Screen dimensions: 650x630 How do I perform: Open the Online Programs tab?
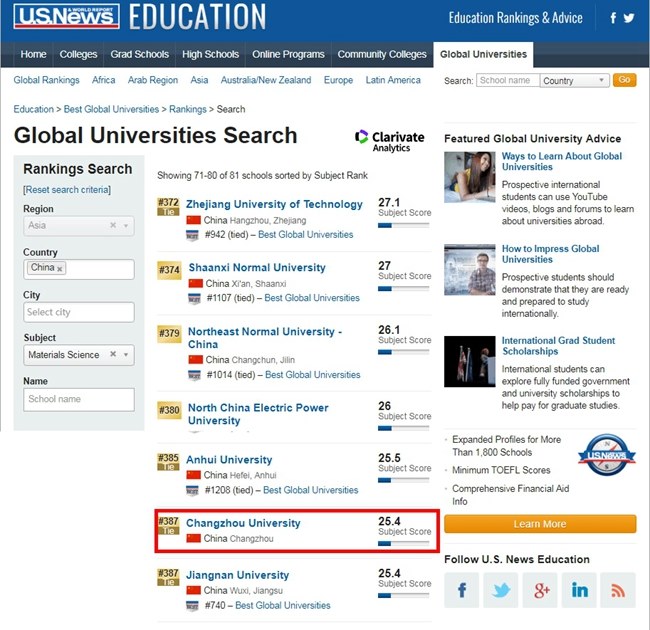(x=288, y=54)
